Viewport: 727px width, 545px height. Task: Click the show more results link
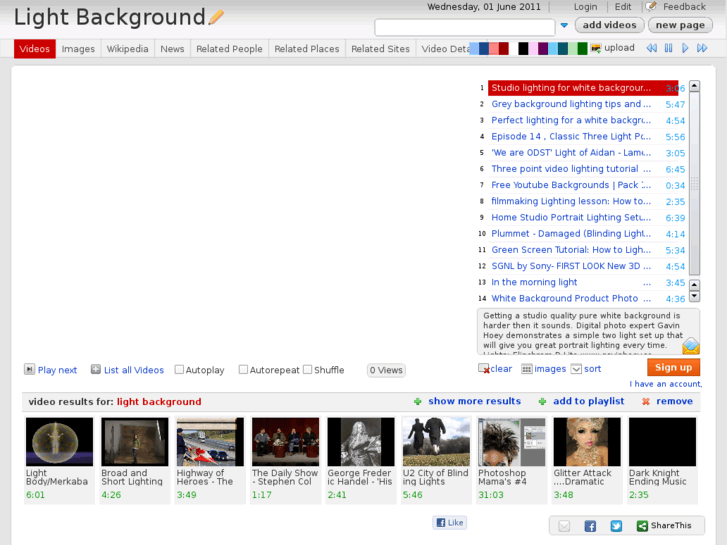point(474,401)
